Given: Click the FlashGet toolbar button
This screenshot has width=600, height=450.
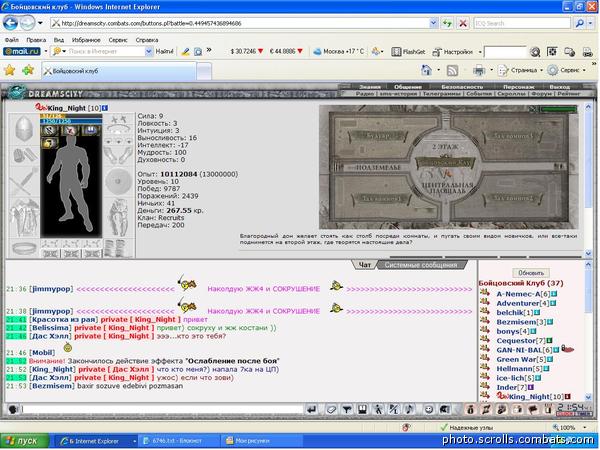Looking at the screenshot, I should [x=409, y=52].
